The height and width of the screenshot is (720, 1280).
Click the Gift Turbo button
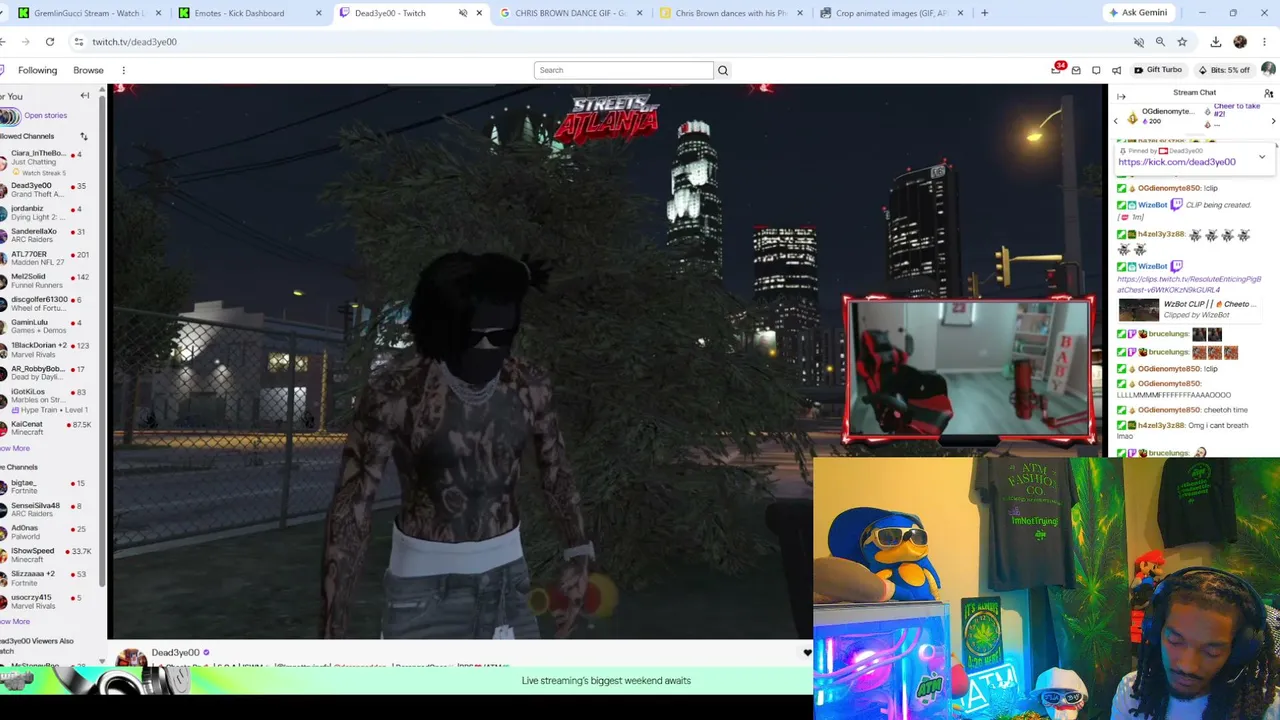coord(1158,70)
